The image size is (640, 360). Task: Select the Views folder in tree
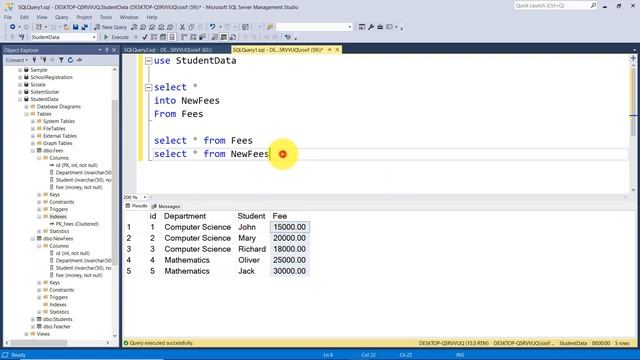pos(43,334)
